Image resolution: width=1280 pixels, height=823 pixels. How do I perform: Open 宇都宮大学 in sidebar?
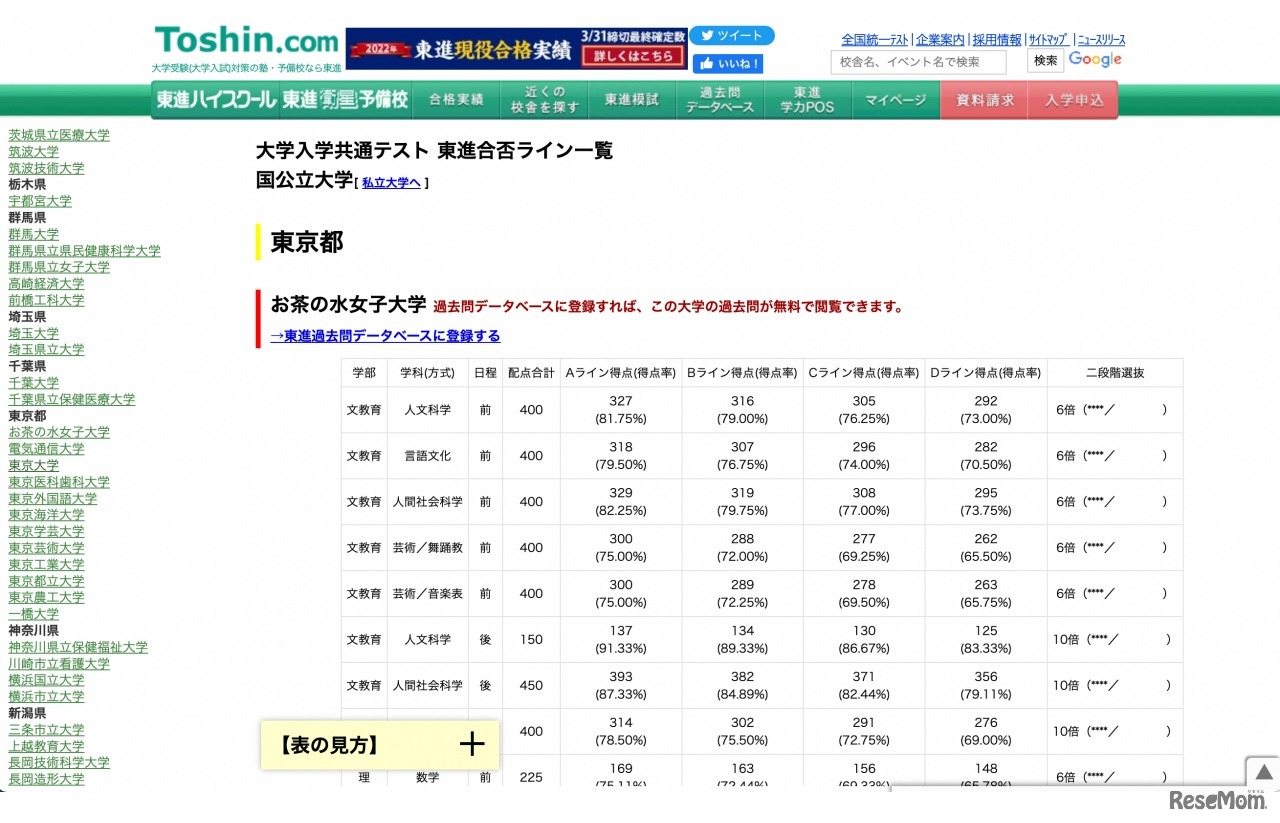[x=40, y=201]
